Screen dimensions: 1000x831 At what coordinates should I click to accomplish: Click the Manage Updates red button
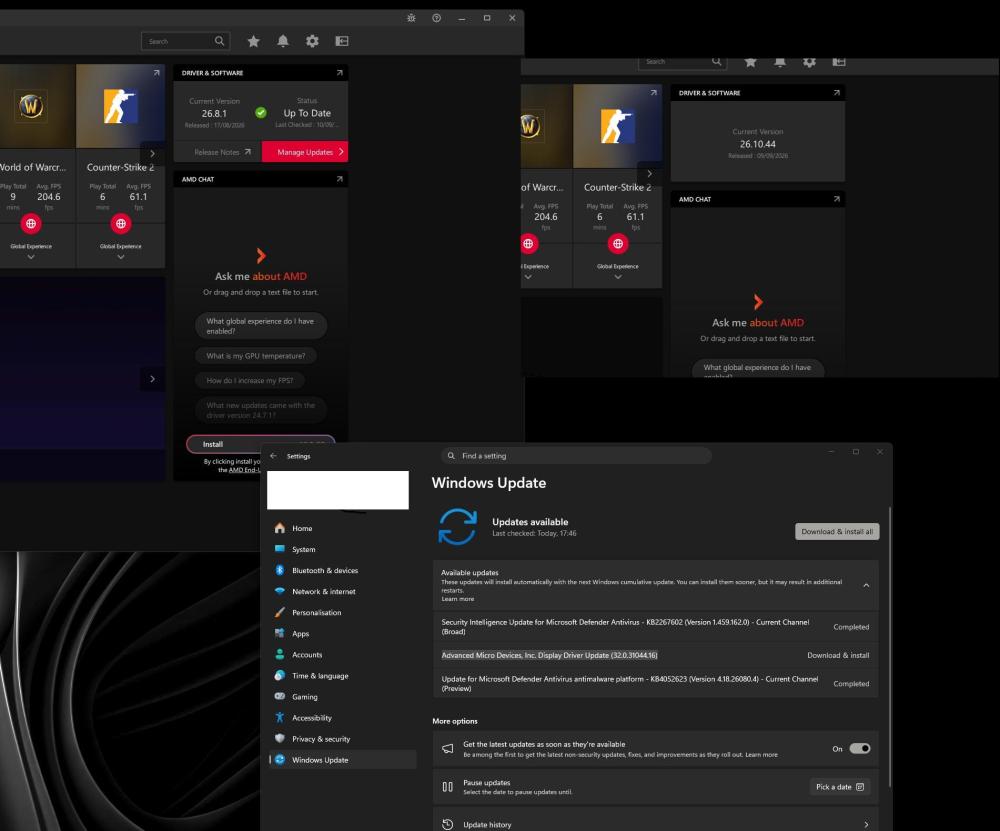pyautogui.click(x=305, y=152)
